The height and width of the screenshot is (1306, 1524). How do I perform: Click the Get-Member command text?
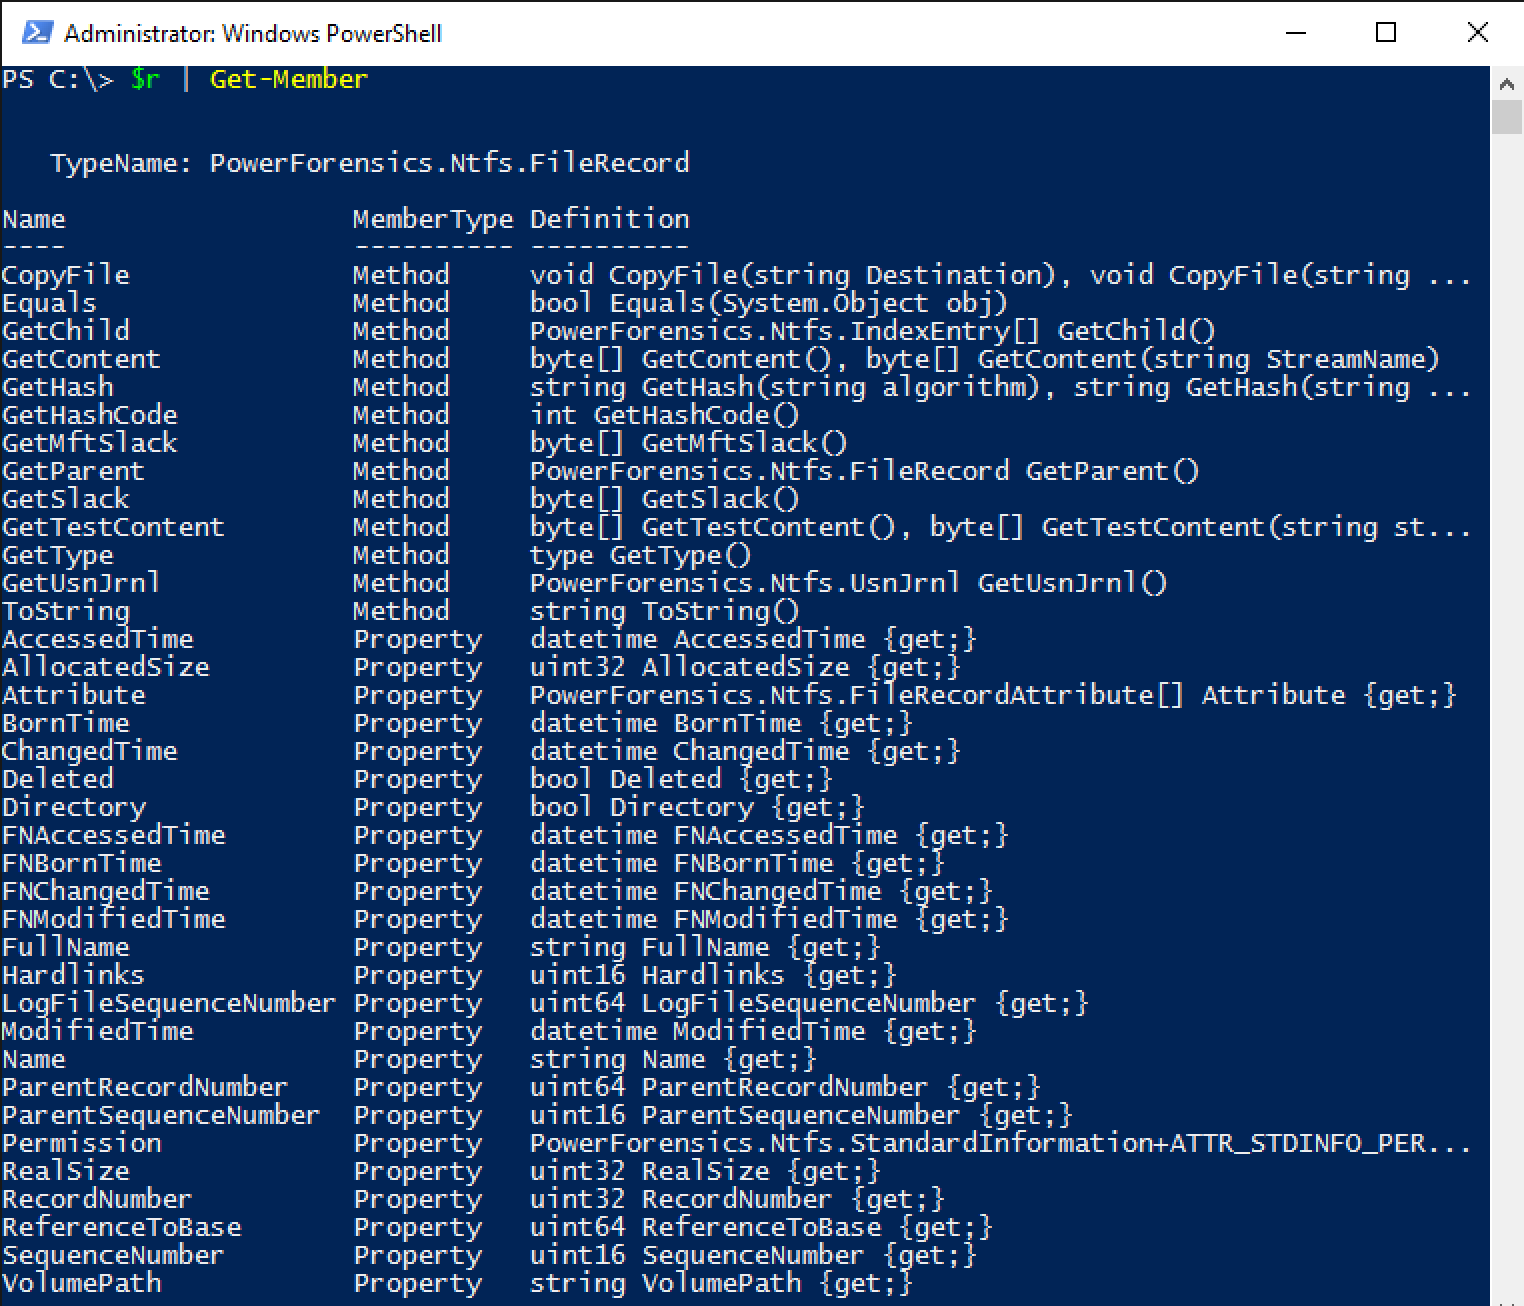tap(289, 79)
